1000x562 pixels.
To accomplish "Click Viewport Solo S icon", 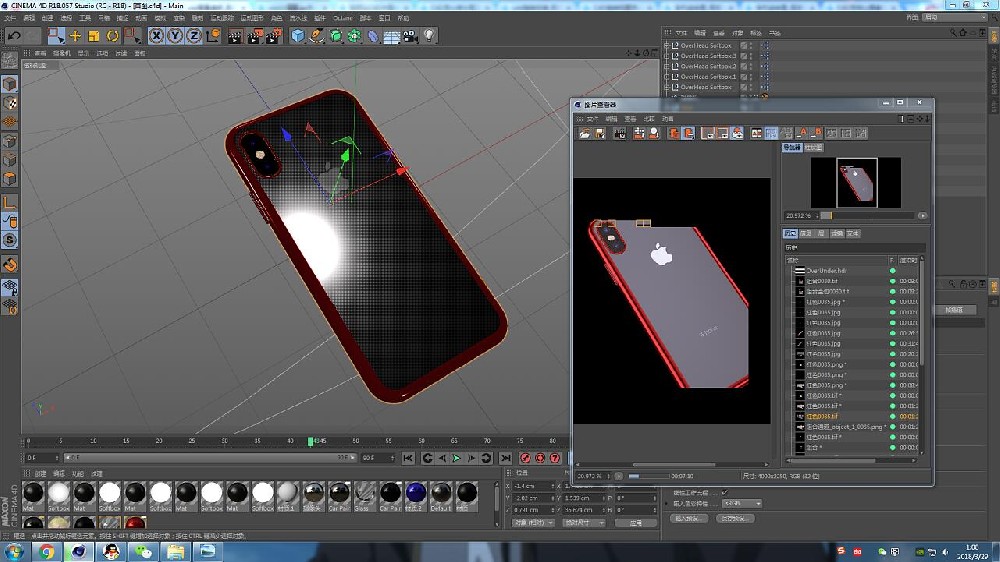I will tap(10, 240).
